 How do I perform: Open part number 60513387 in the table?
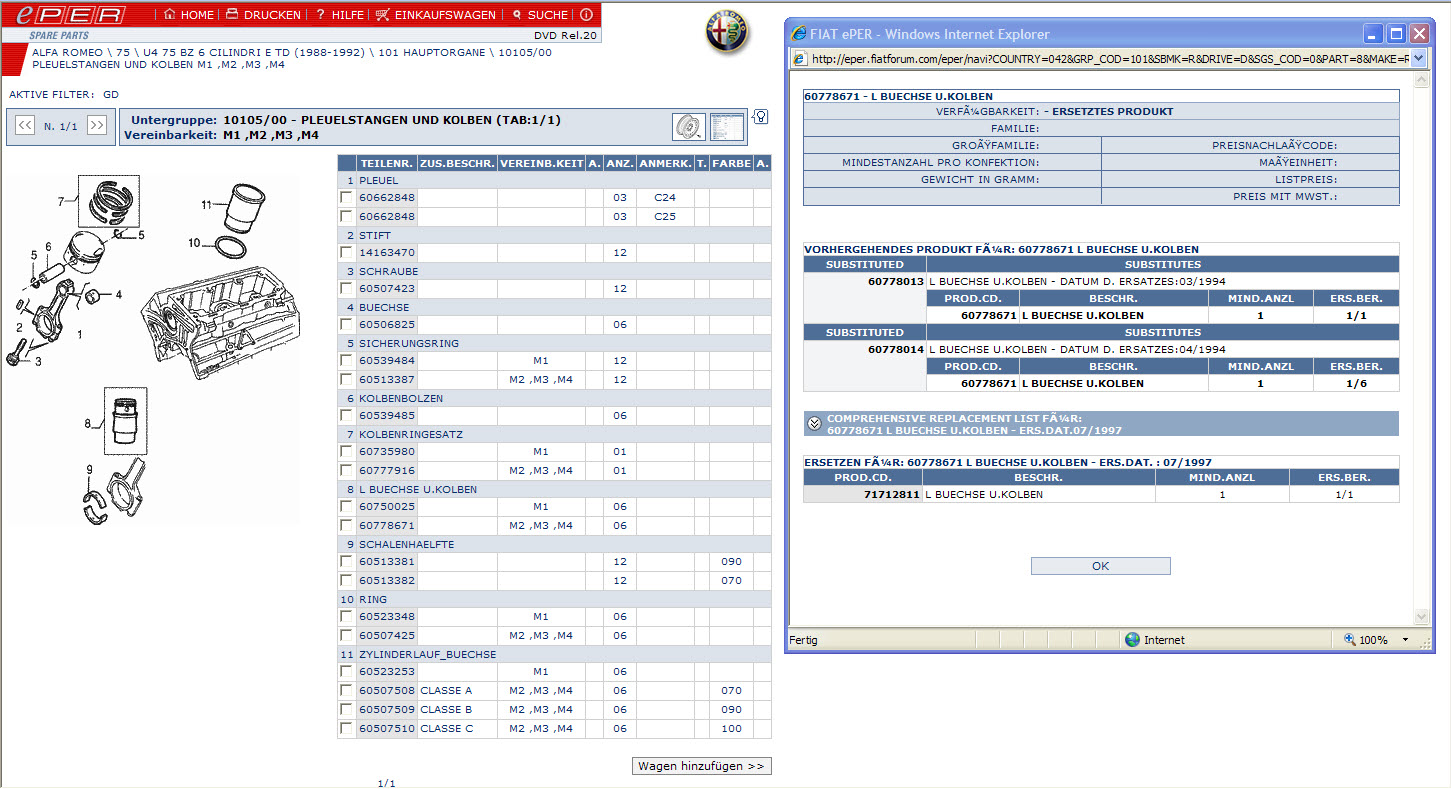point(387,379)
